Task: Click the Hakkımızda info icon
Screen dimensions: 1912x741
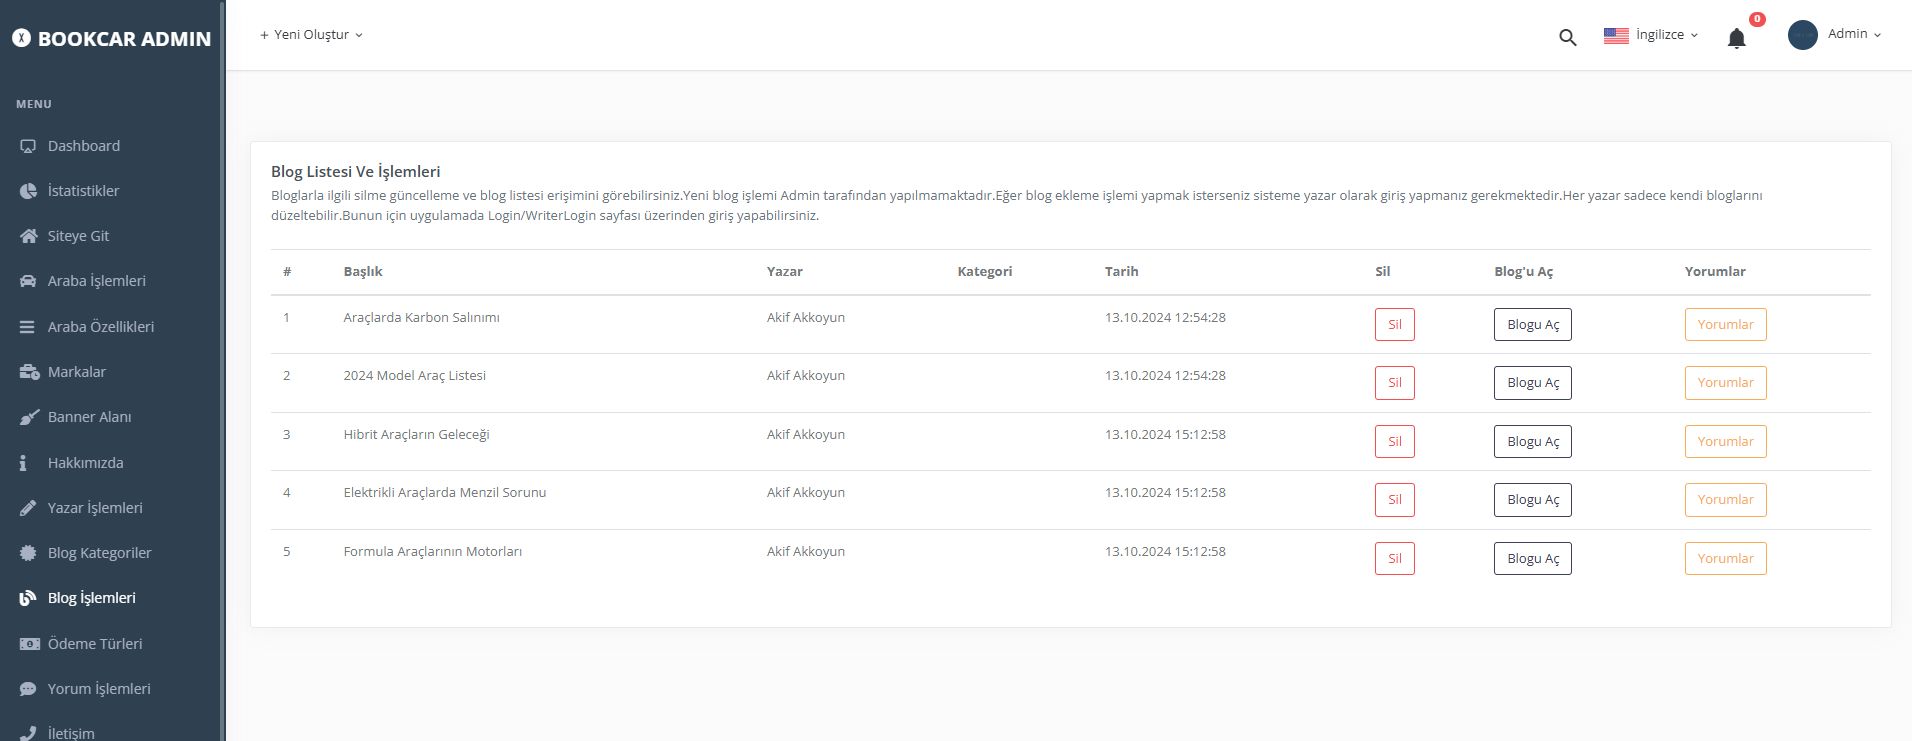Action: click(x=23, y=463)
